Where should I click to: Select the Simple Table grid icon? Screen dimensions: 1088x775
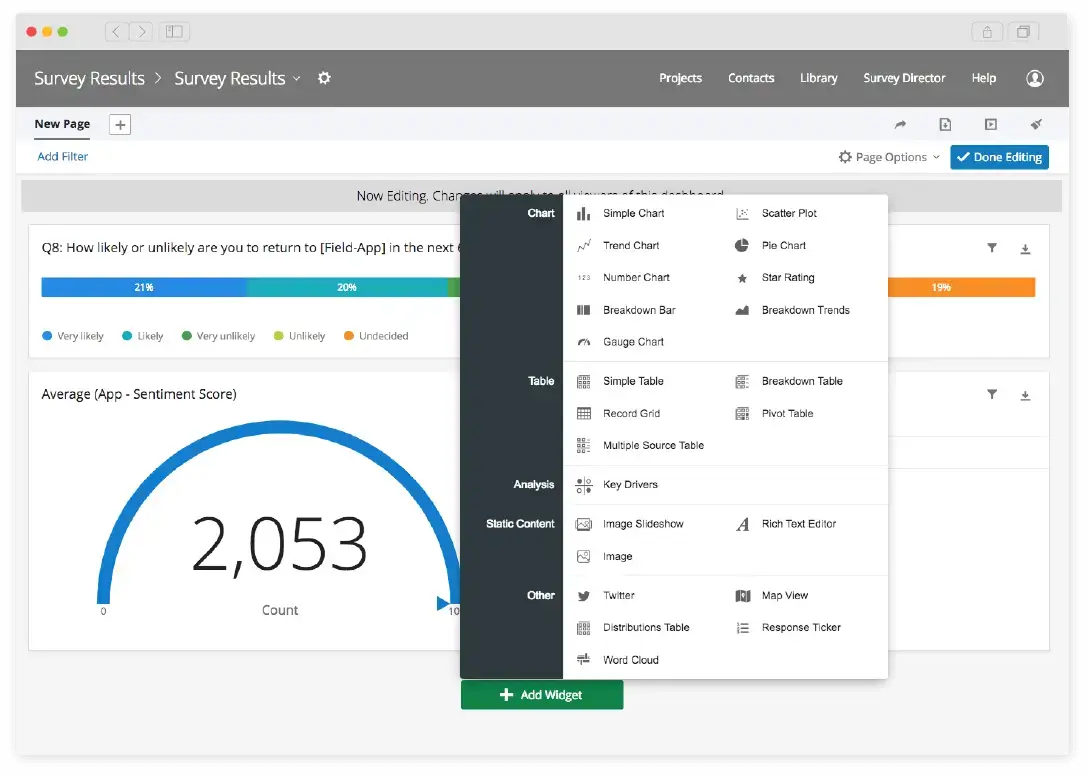tap(584, 382)
